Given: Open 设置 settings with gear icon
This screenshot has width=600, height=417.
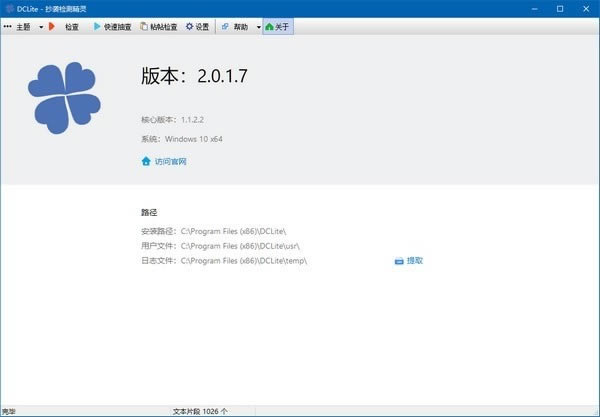Looking at the screenshot, I should [x=198, y=27].
